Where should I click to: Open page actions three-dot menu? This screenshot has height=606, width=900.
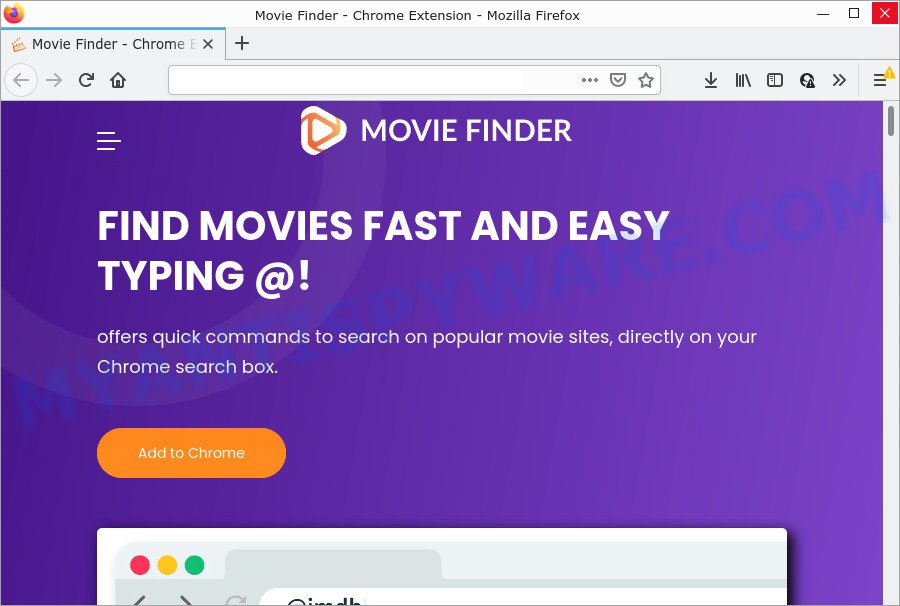[x=589, y=80]
